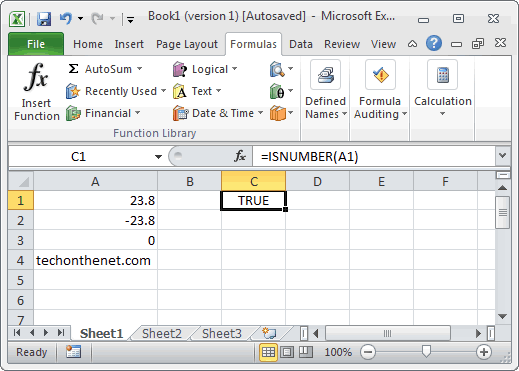Insert a new worksheet tab icon
The image size is (519, 371).
[268, 333]
